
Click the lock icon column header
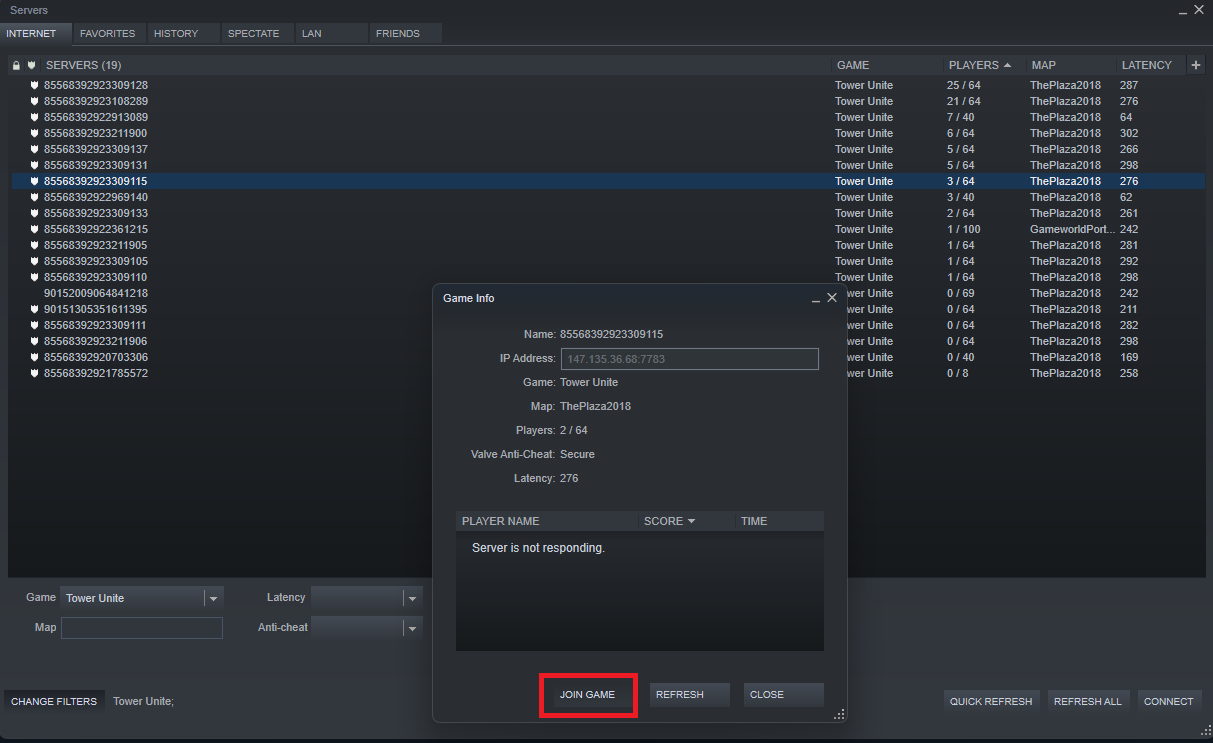tap(16, 65)
